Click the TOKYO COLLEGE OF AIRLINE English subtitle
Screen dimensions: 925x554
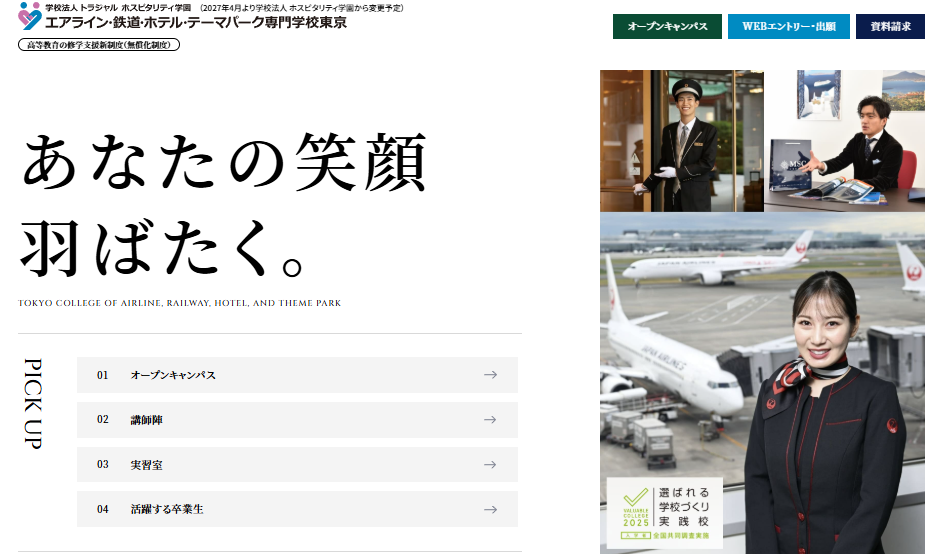179,303
